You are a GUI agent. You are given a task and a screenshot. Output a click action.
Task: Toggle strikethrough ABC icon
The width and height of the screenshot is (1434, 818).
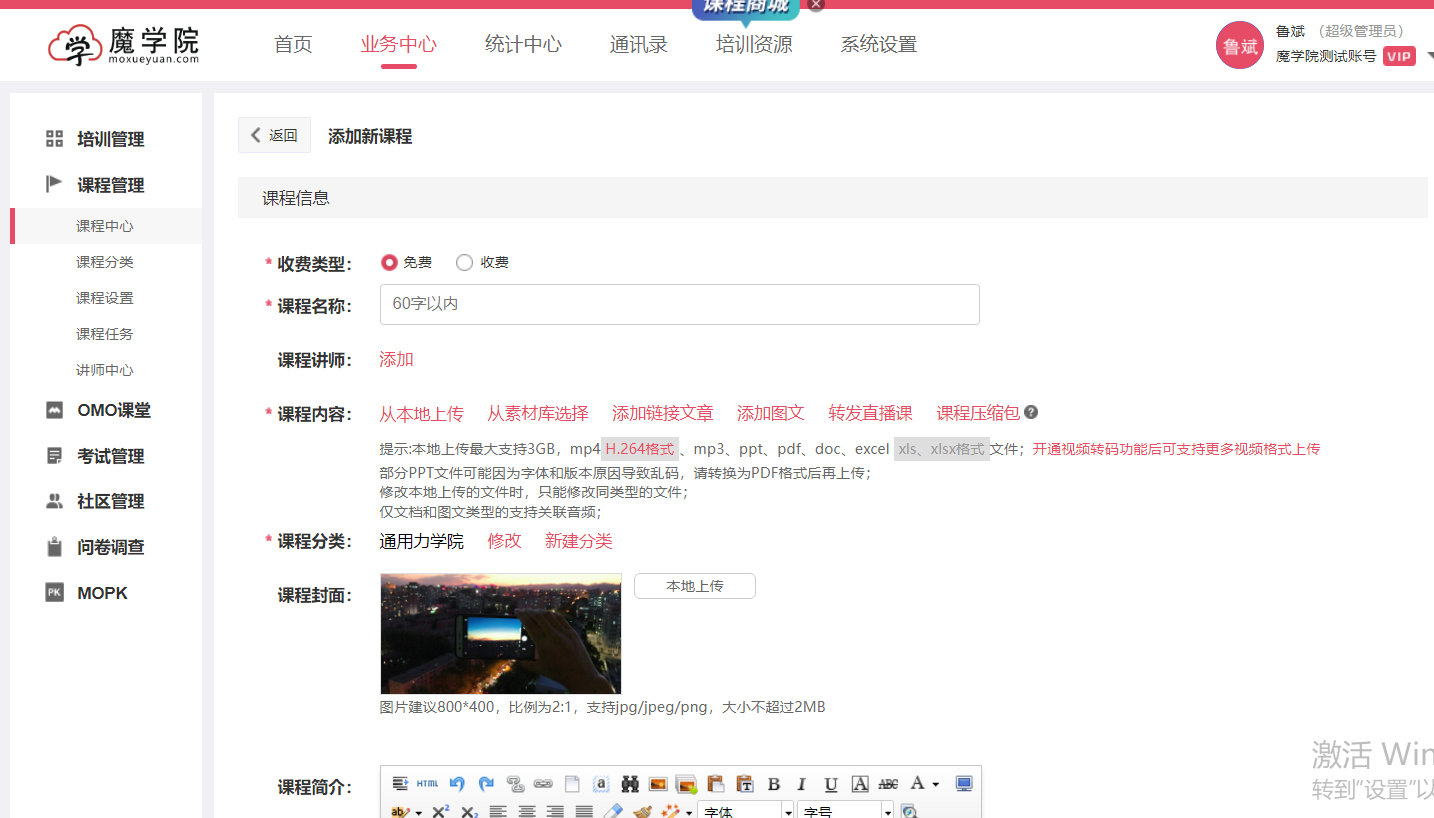click(888, 784)
